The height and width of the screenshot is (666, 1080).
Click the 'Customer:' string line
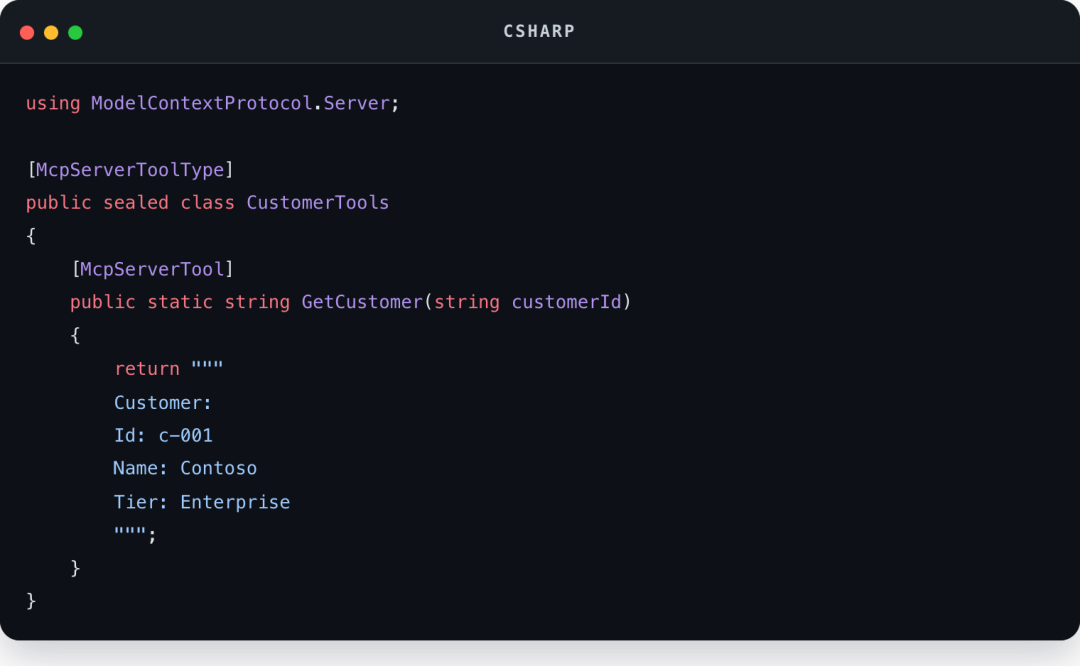[x=163, y=402]
